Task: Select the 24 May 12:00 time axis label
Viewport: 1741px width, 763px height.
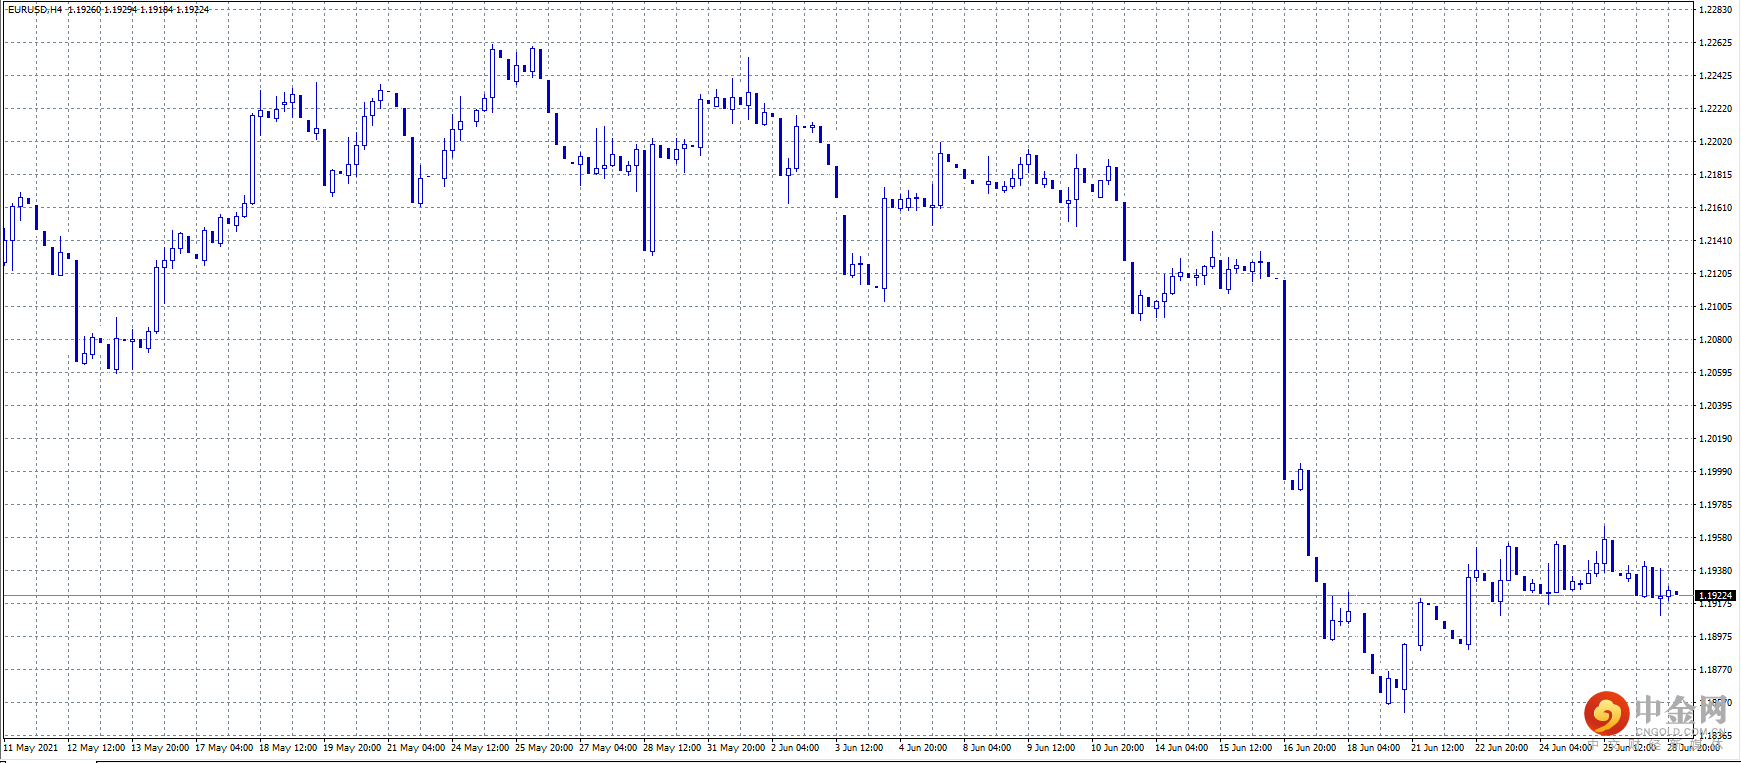Action: (480, 748)
